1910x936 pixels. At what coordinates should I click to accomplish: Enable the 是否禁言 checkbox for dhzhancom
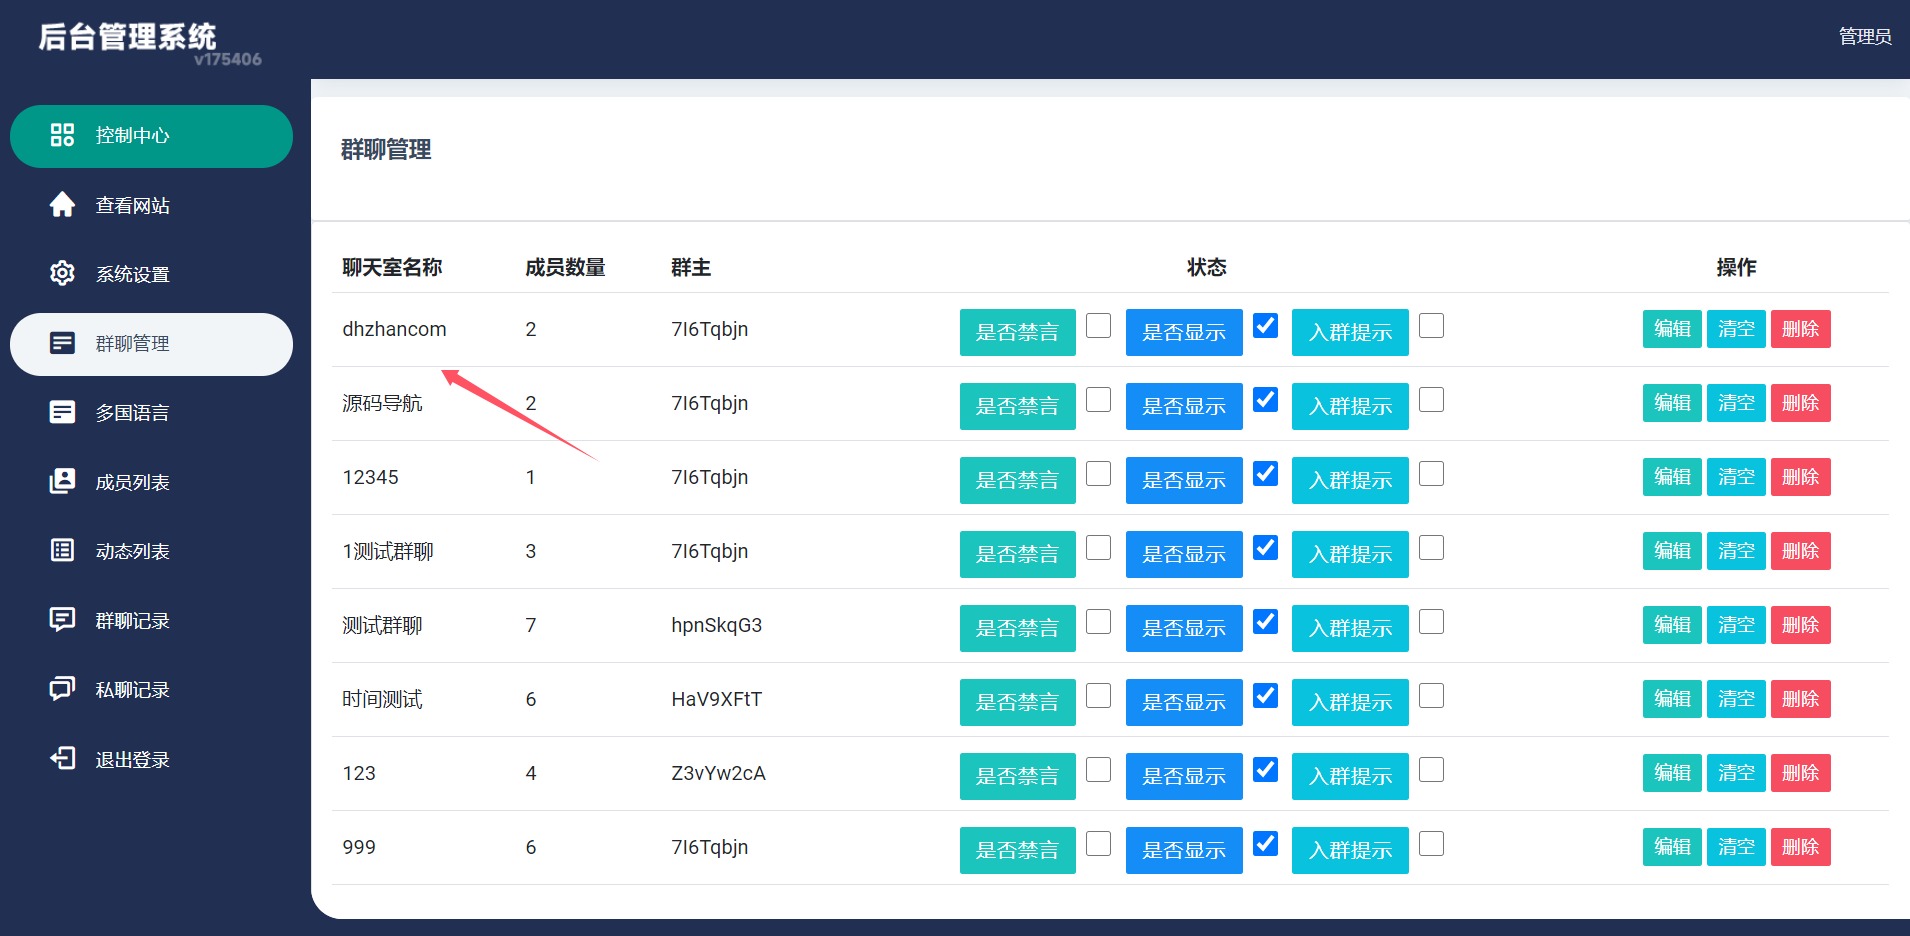(1098, 326)
